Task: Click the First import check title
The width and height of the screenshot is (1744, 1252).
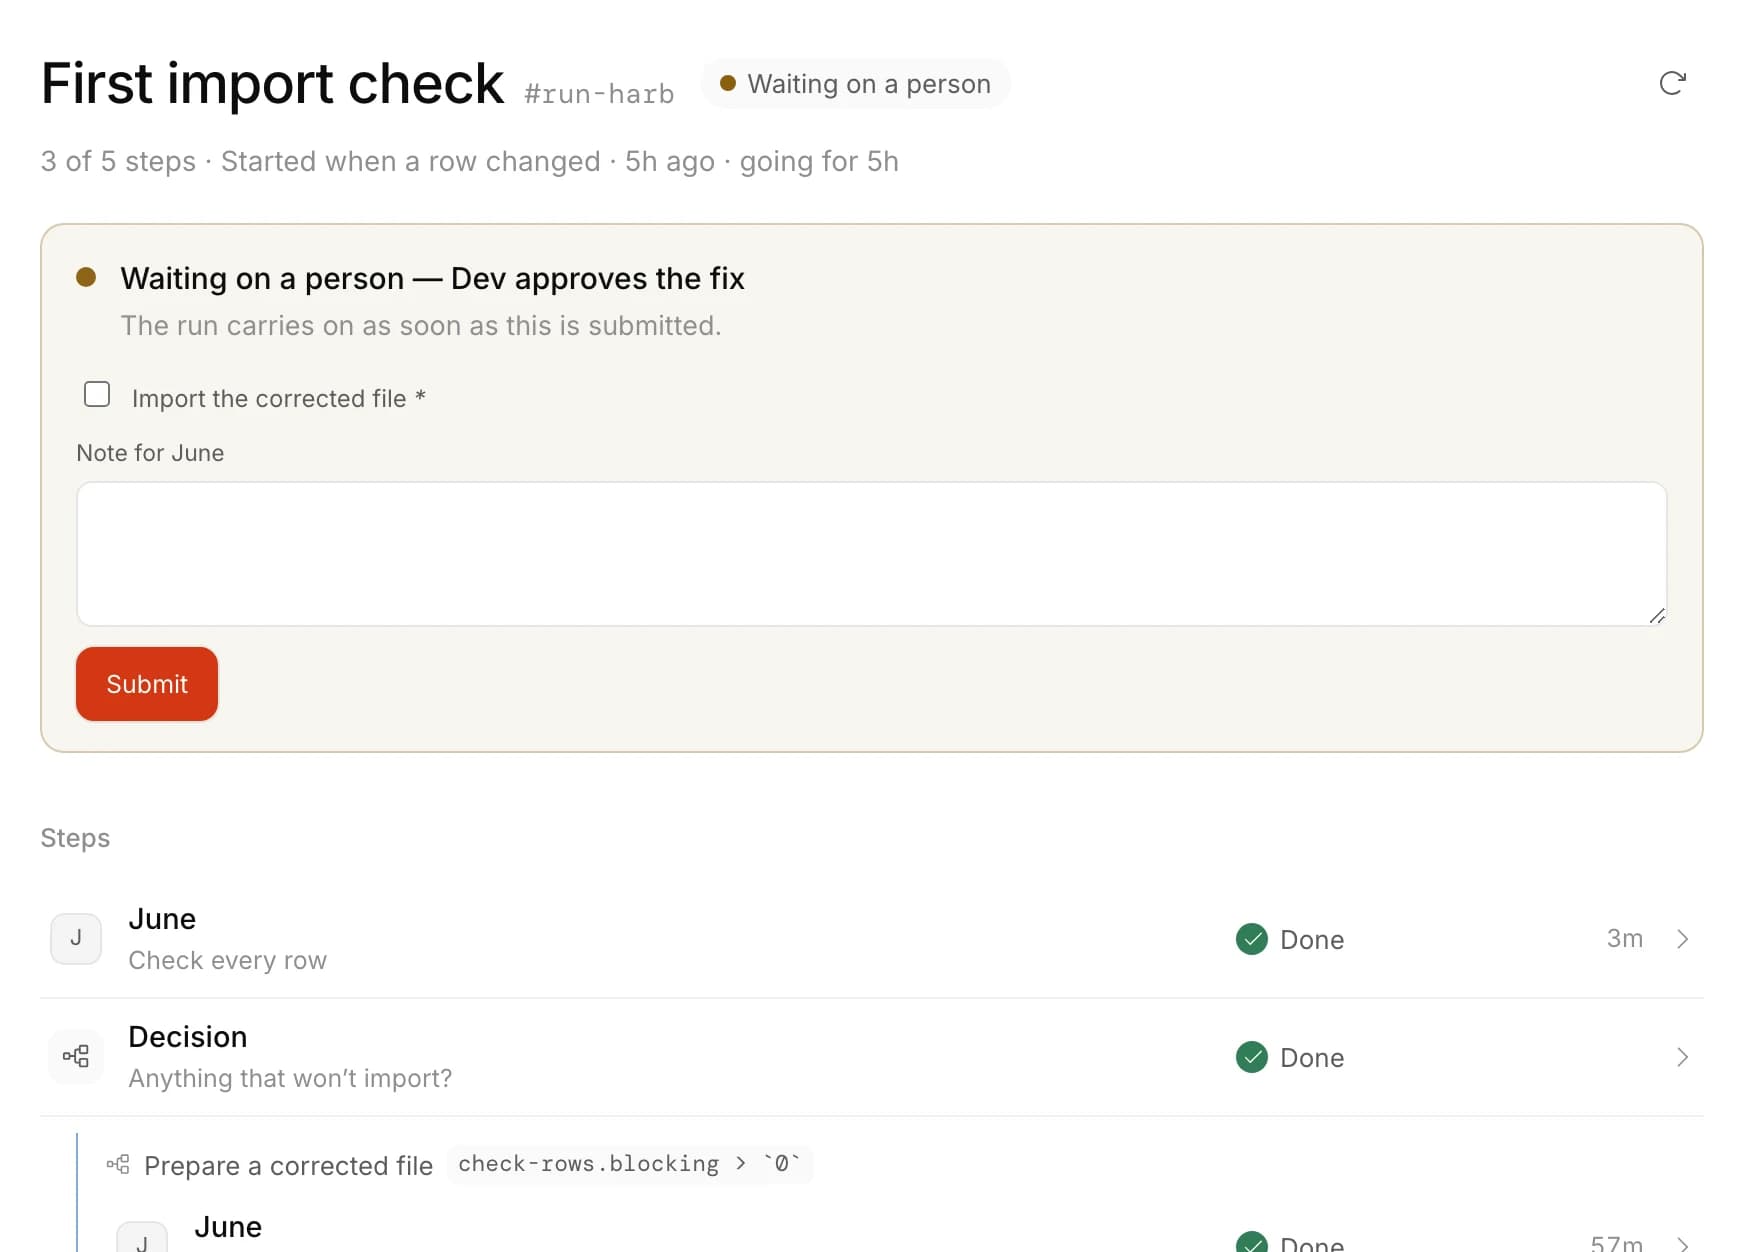Action: coord(272,83)
